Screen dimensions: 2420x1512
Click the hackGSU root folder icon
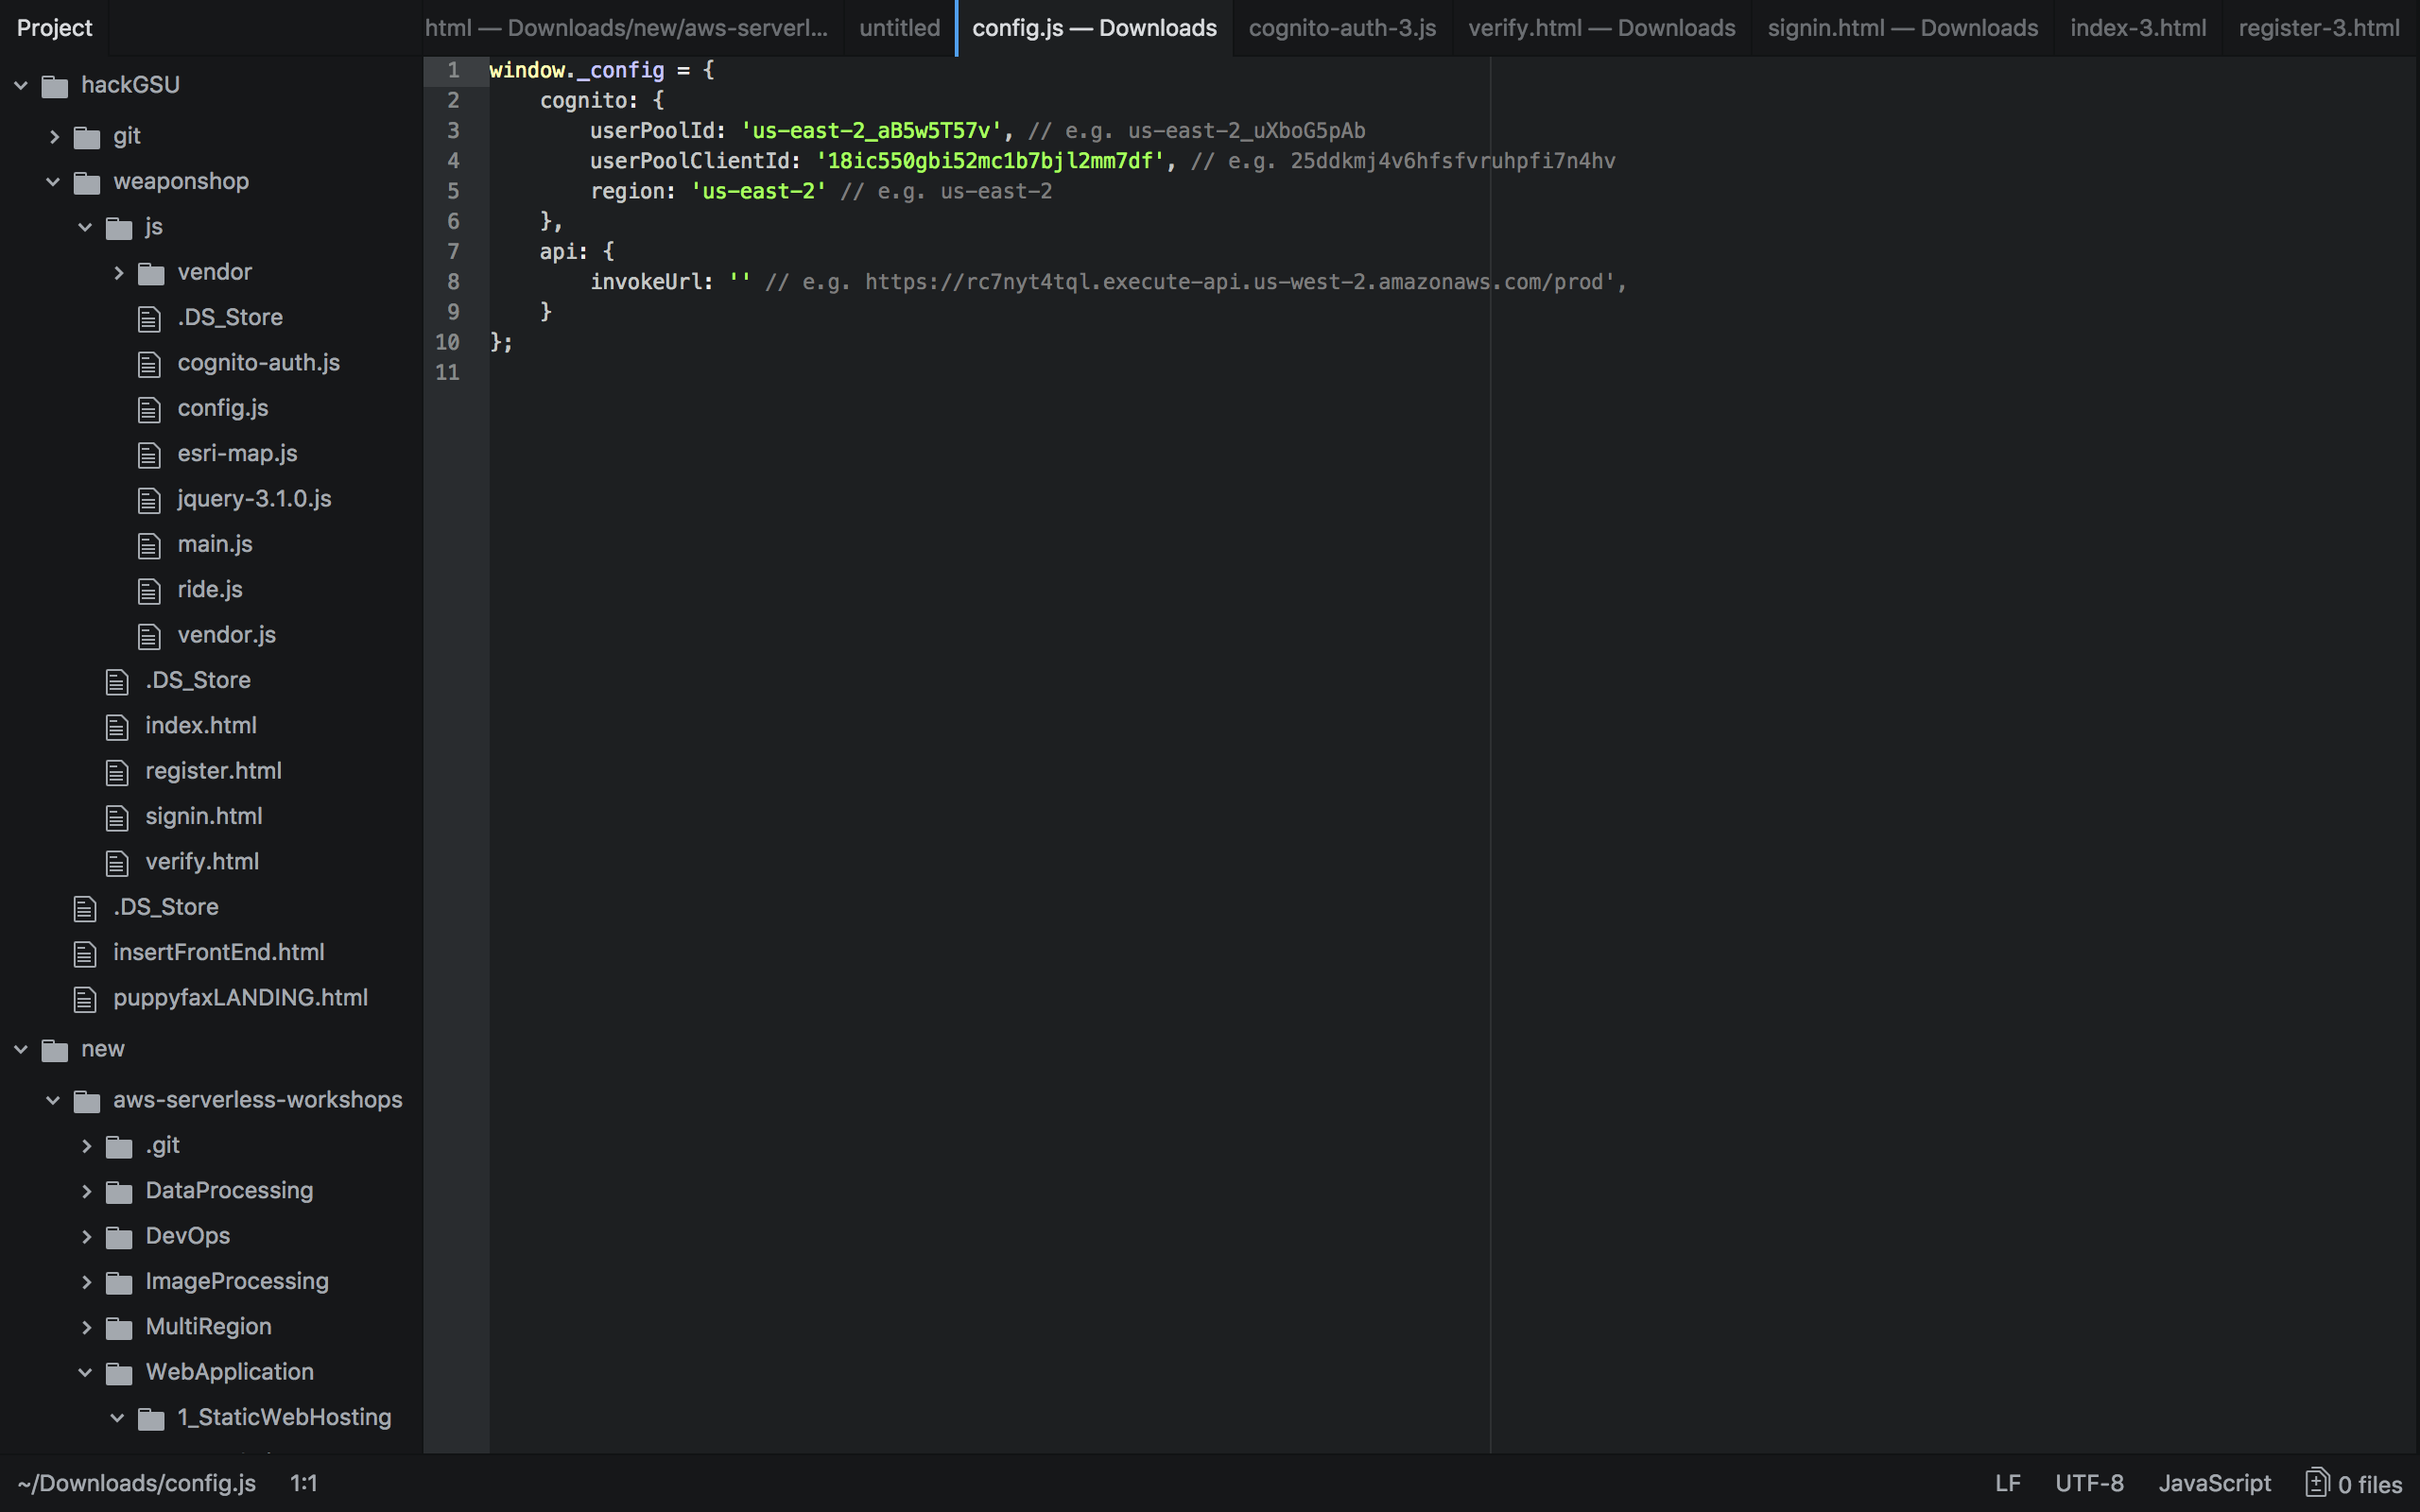[54, 86]
